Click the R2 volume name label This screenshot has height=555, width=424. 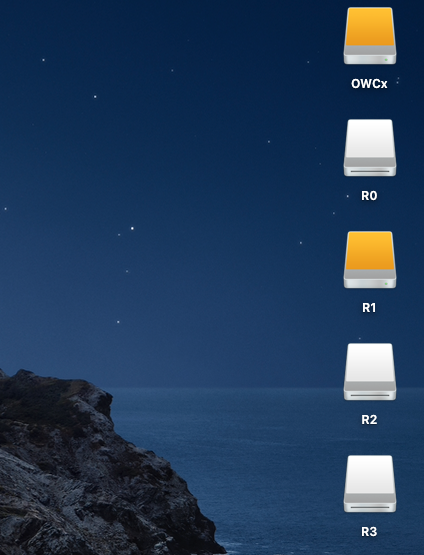[x=369, y=420]
